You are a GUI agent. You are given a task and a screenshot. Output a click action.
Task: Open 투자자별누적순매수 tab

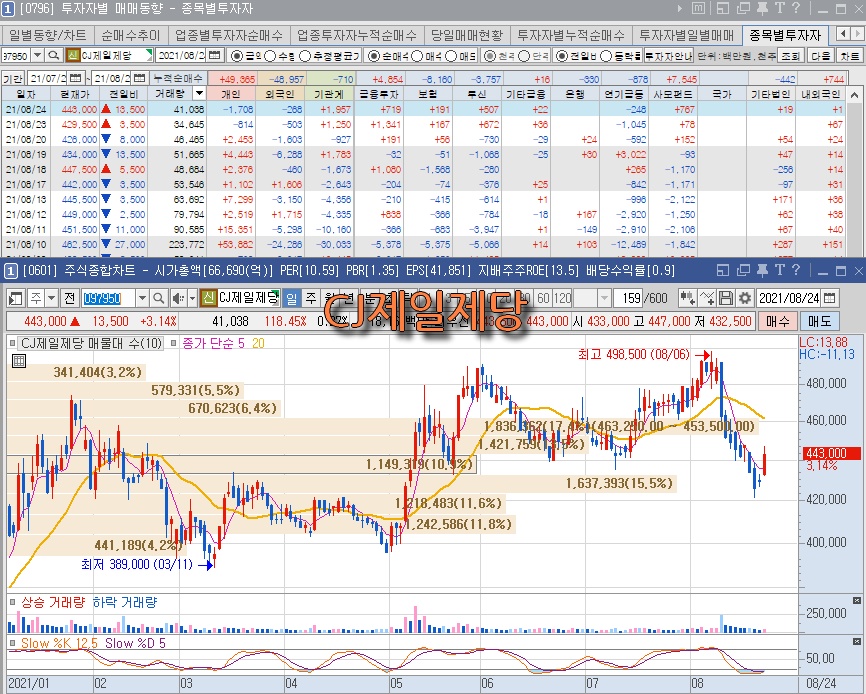pyautogui.click(x=571, y=35)
